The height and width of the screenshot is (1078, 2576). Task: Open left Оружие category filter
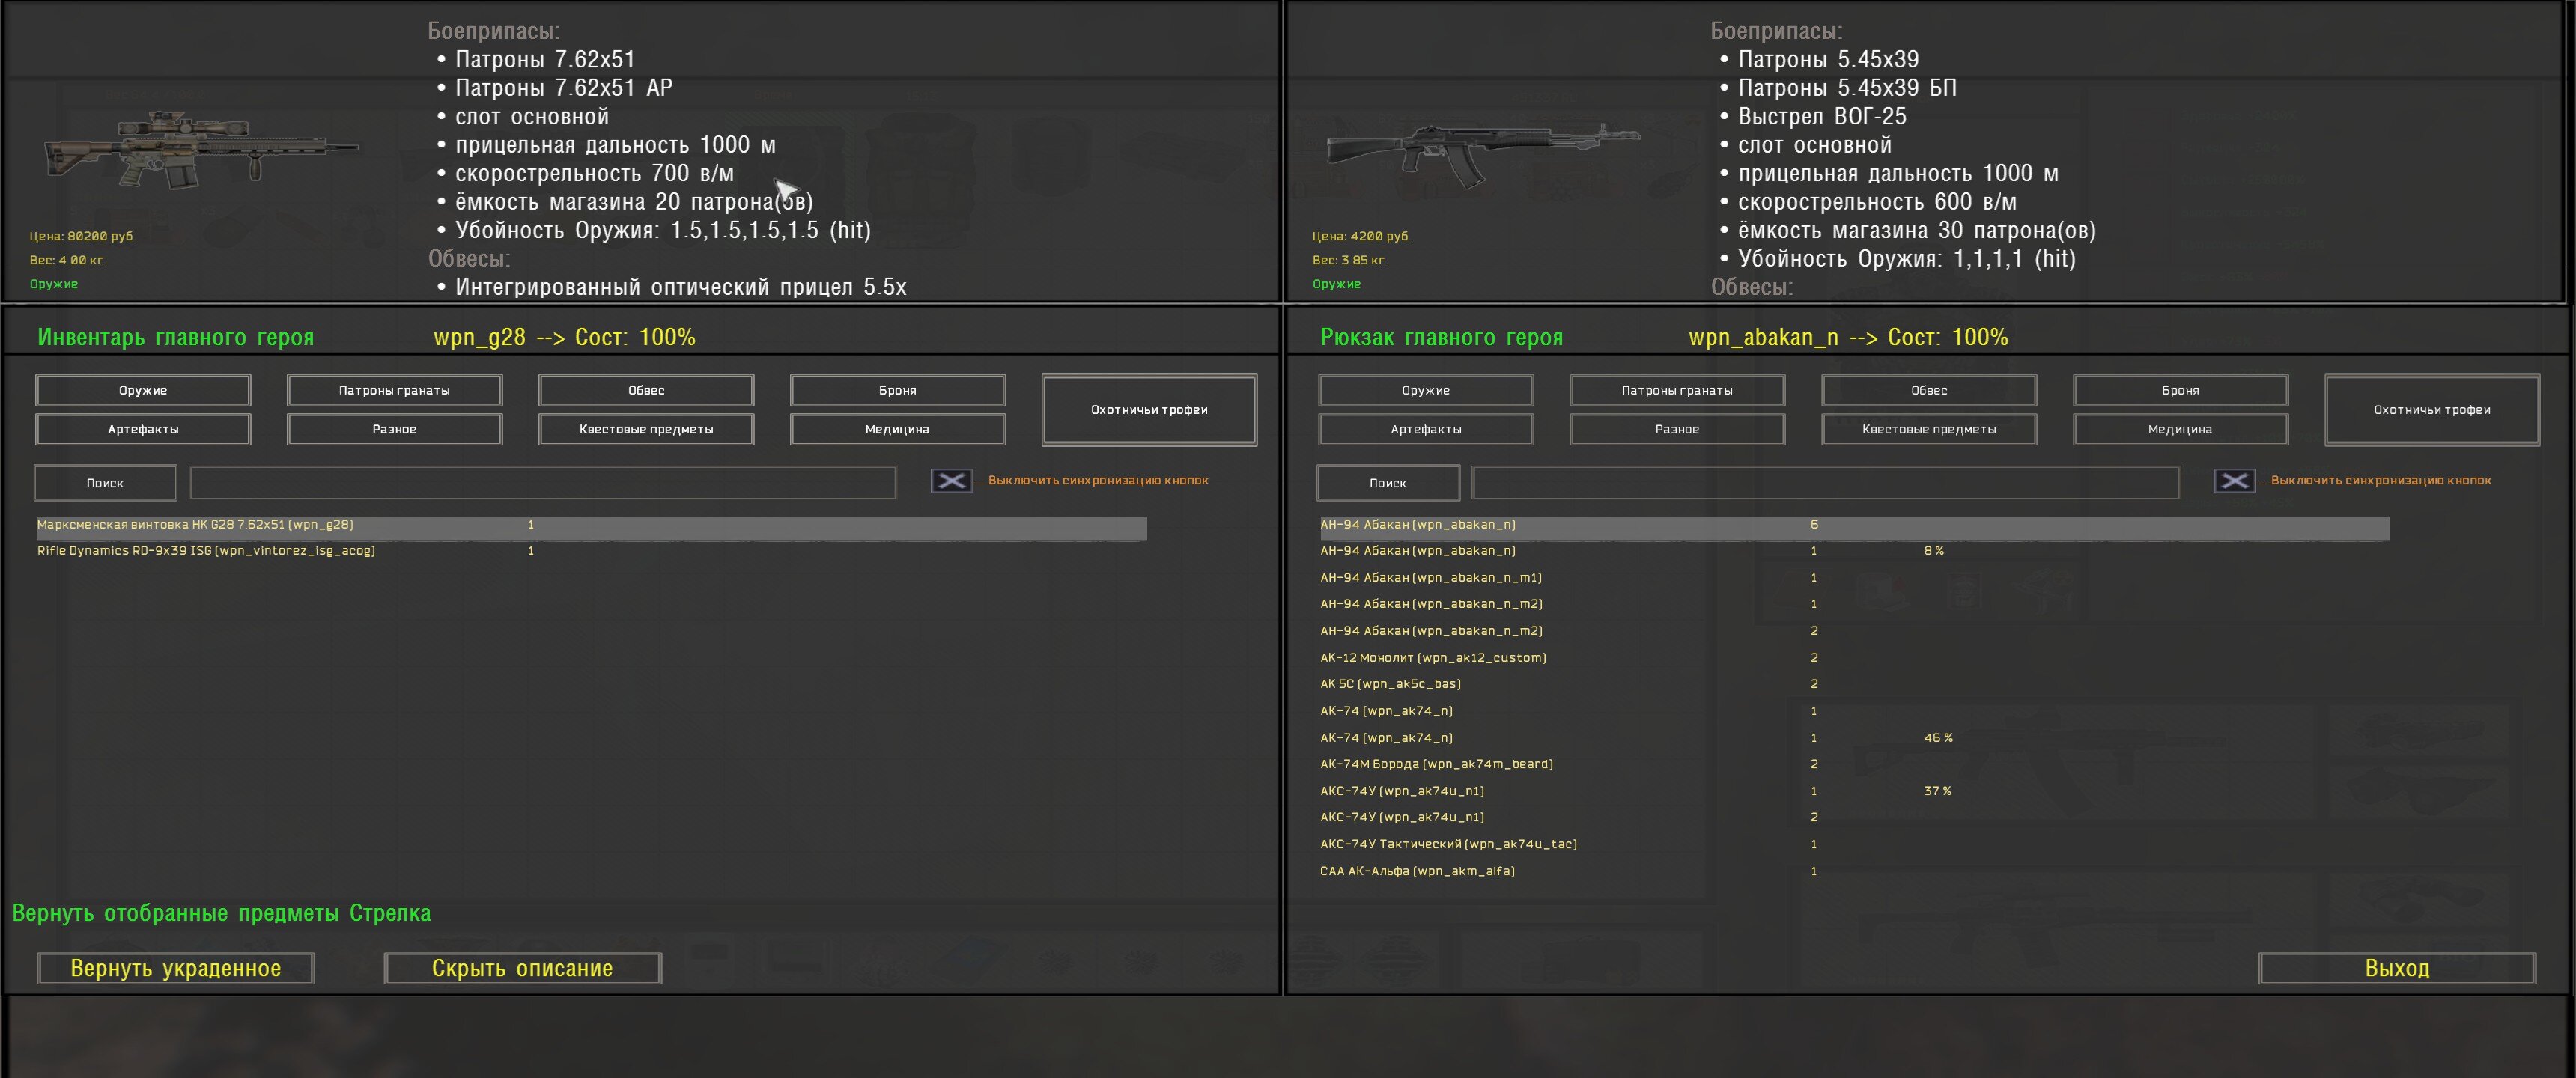pos(143,390)
